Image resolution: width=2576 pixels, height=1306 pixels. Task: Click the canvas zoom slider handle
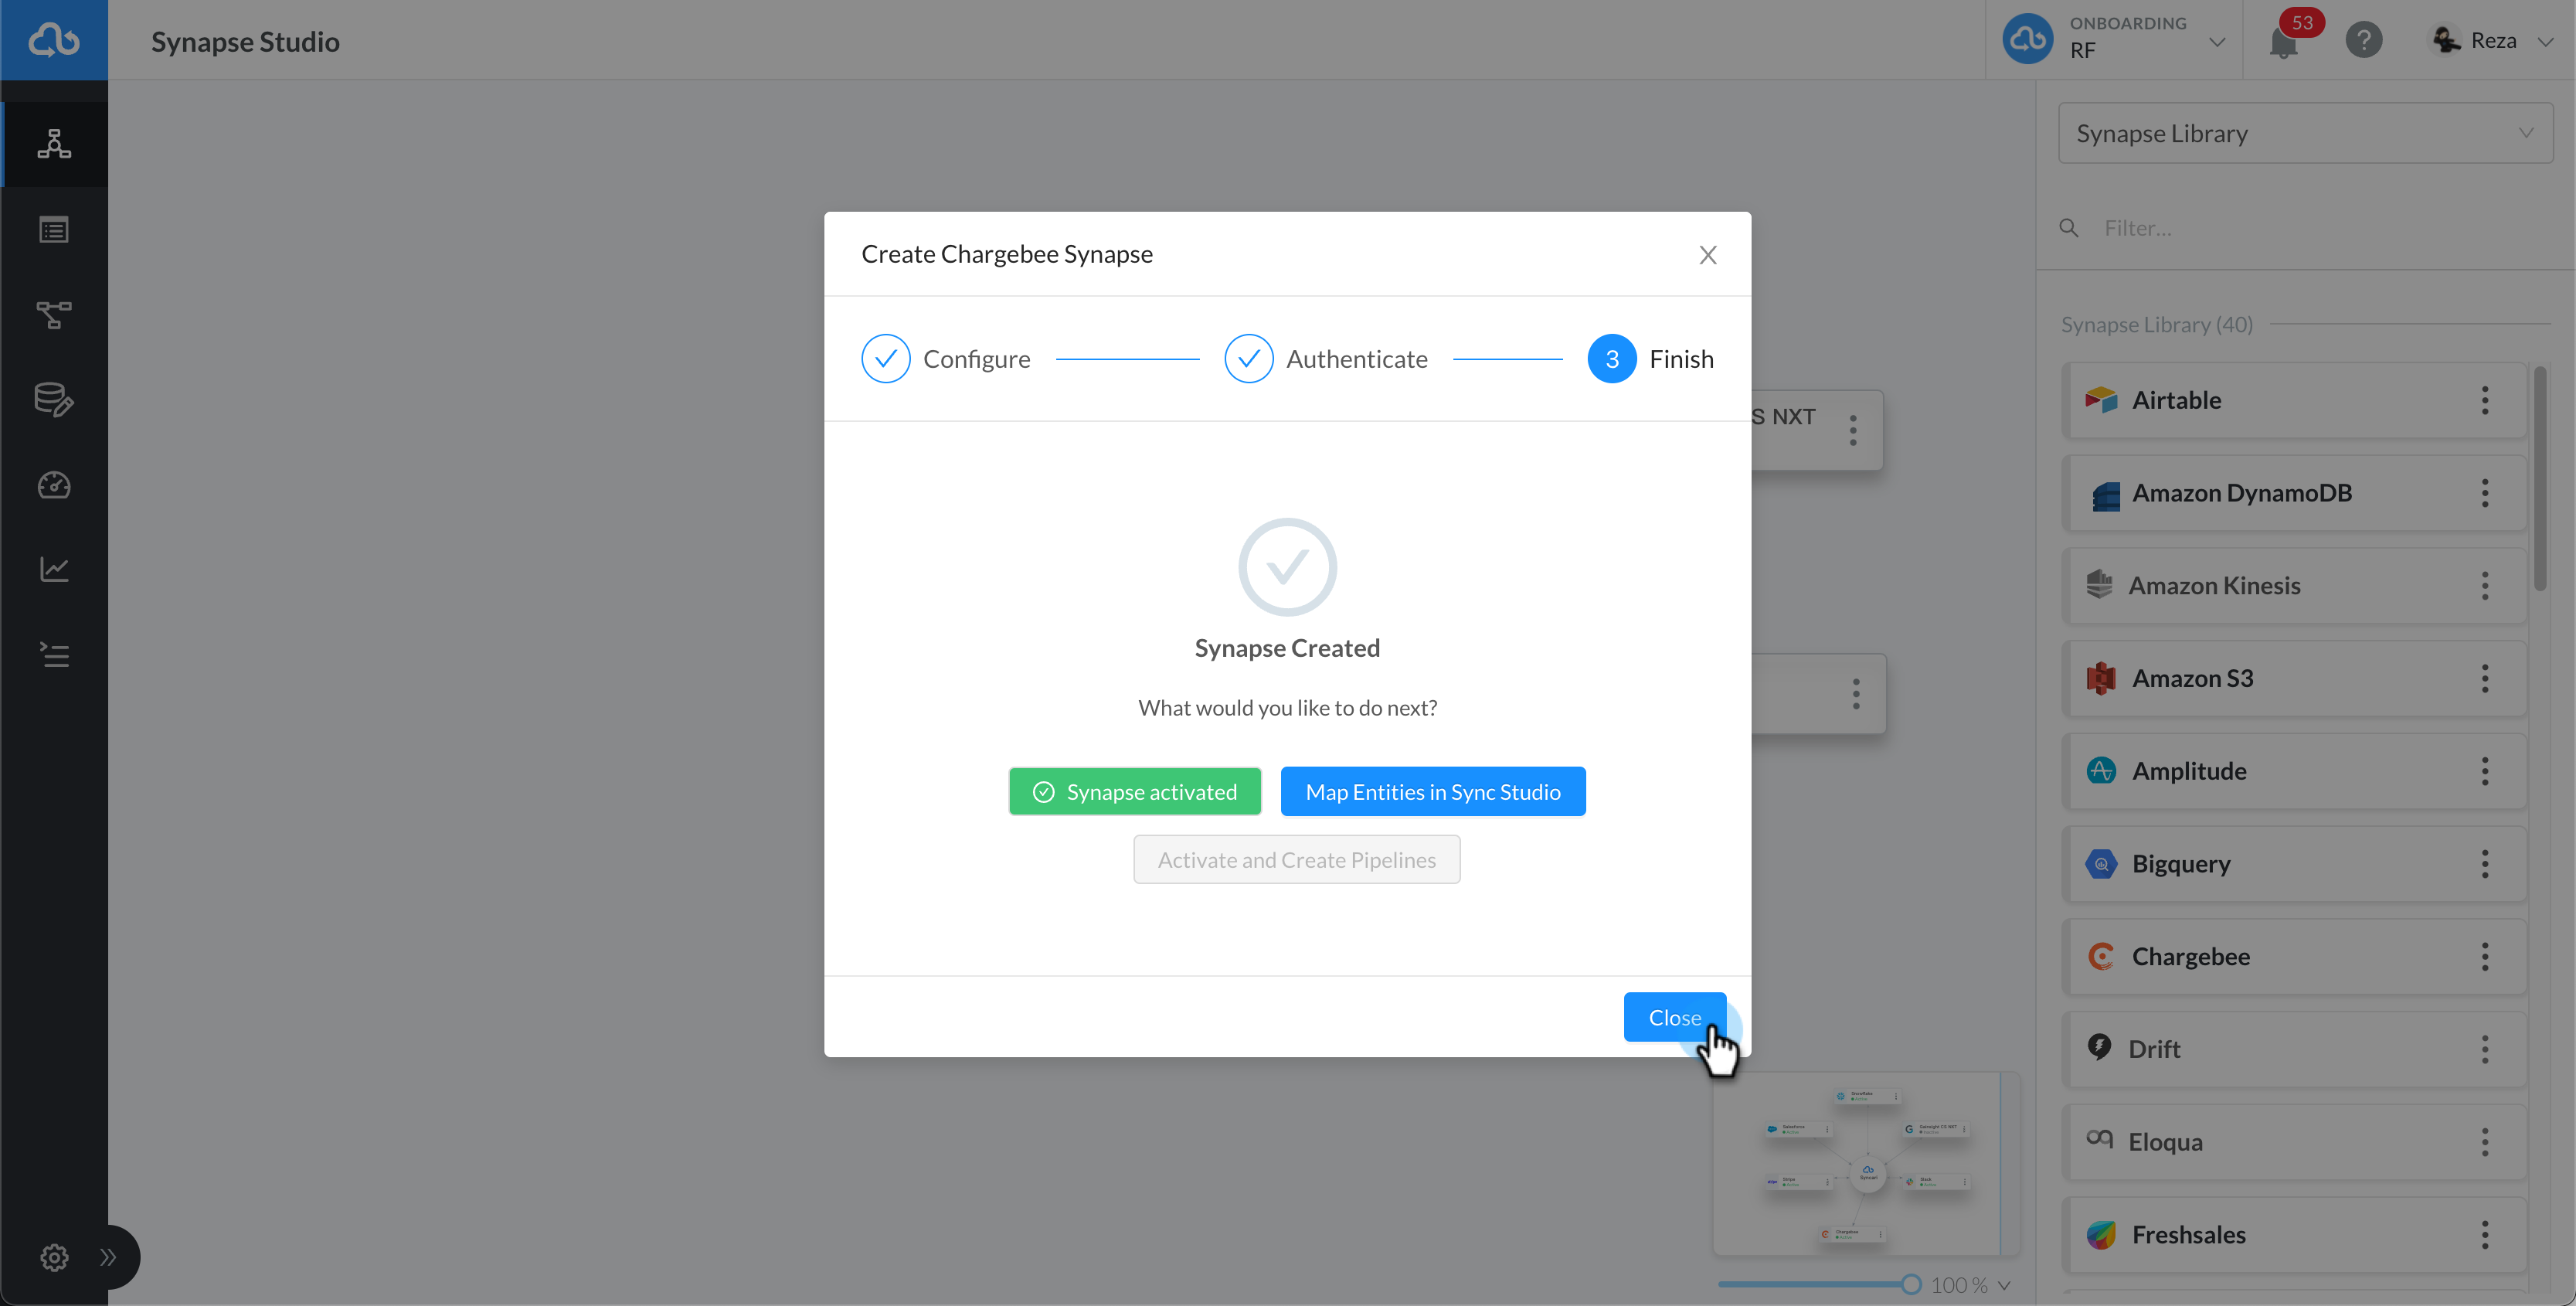tap(1911, 1285)
